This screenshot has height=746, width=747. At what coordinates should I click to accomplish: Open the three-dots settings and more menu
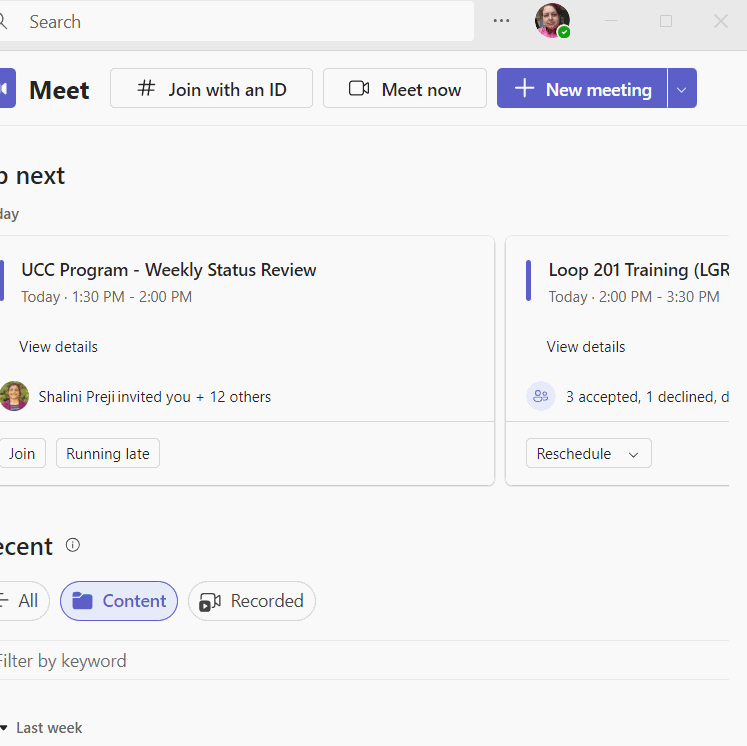pyautogui.click(x=501, y=21)
